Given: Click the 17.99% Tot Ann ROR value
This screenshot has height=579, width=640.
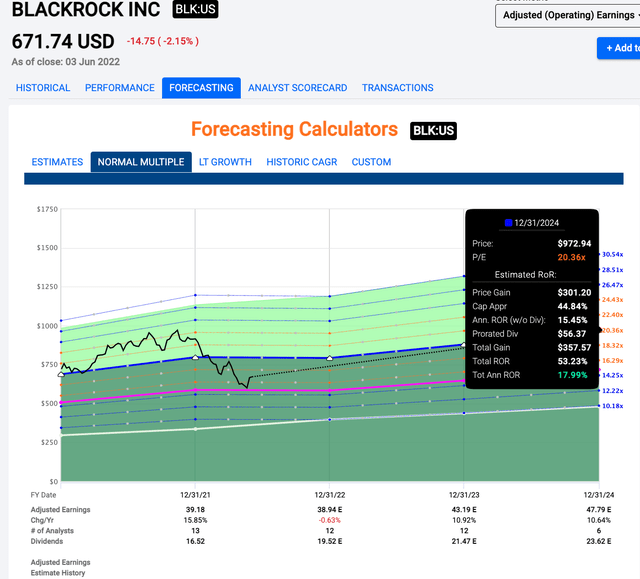Looking at the screenshot, I should [572, 375].
